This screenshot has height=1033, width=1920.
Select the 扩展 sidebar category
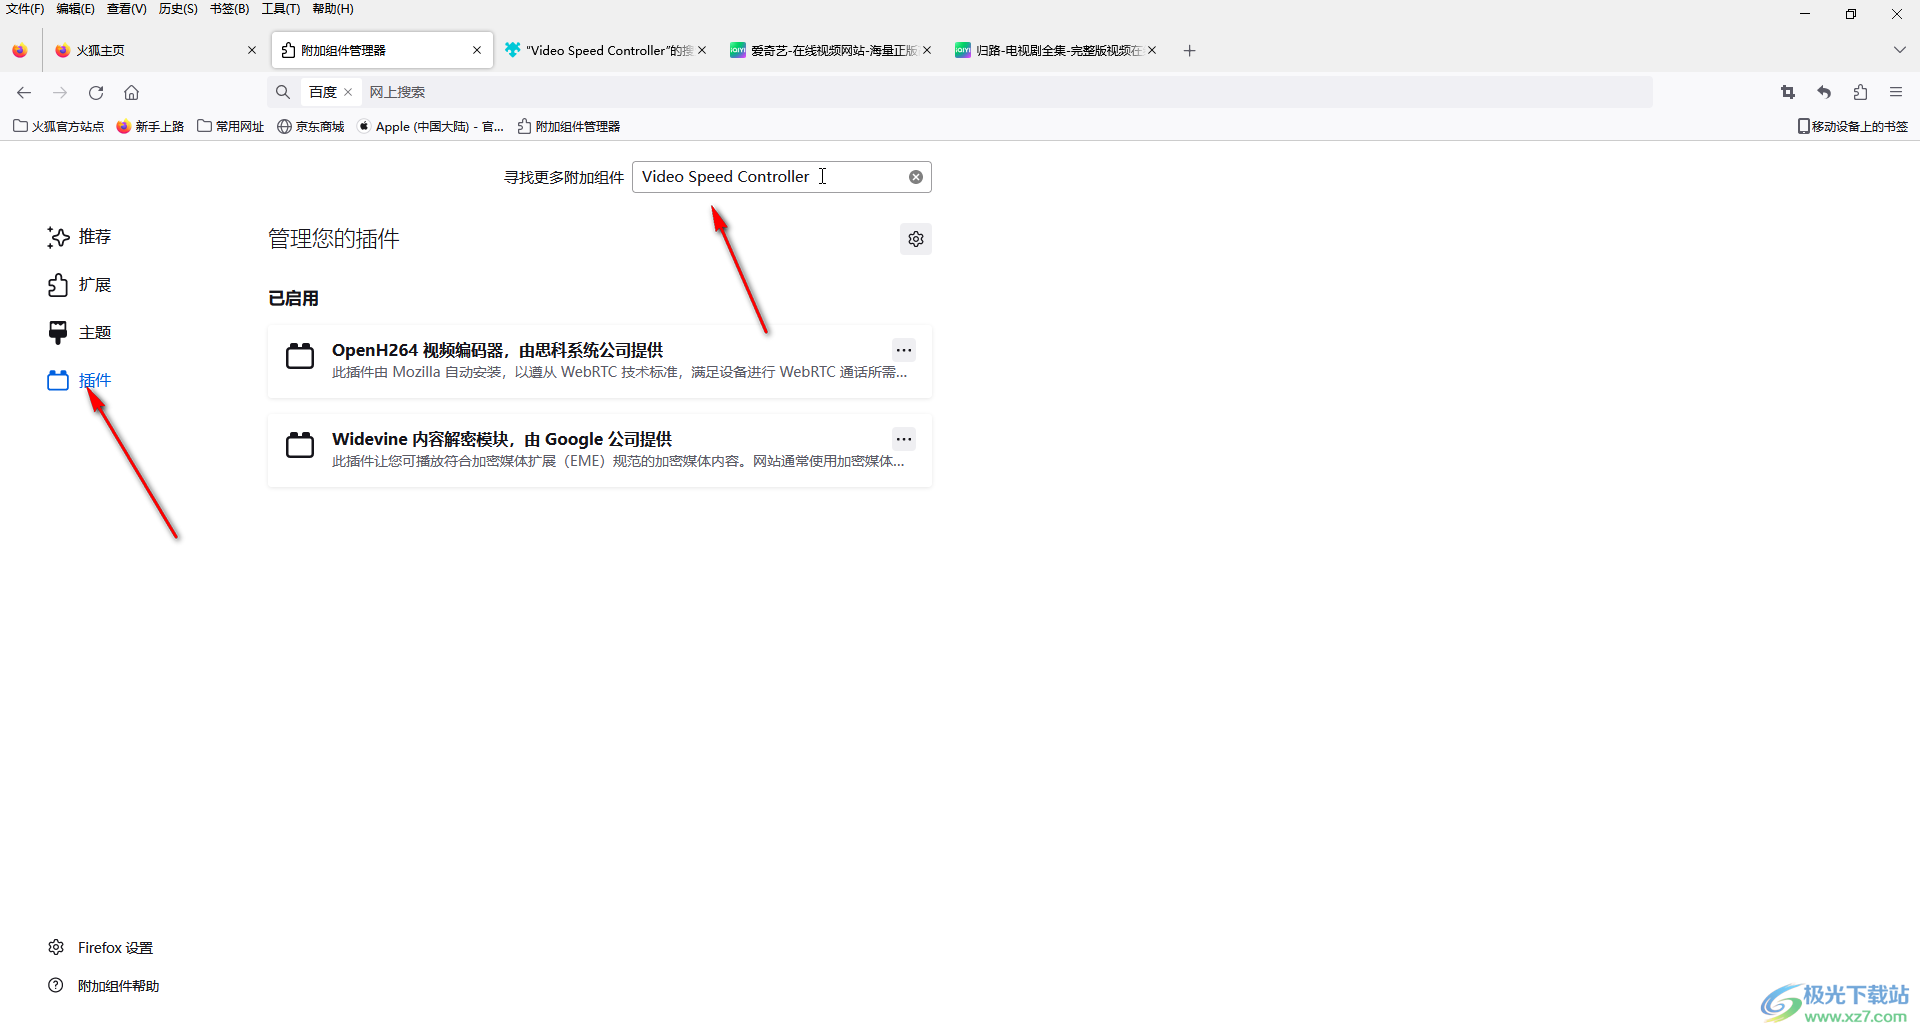point(79,285)
